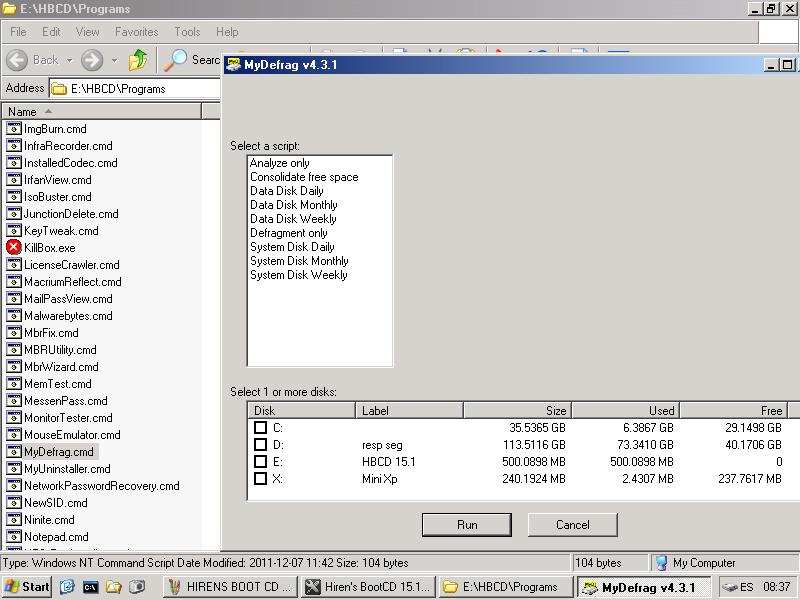Screen dimensions: 800x600
Task: Click ES language indicator in tray
Action: click(x=746, y=587)
